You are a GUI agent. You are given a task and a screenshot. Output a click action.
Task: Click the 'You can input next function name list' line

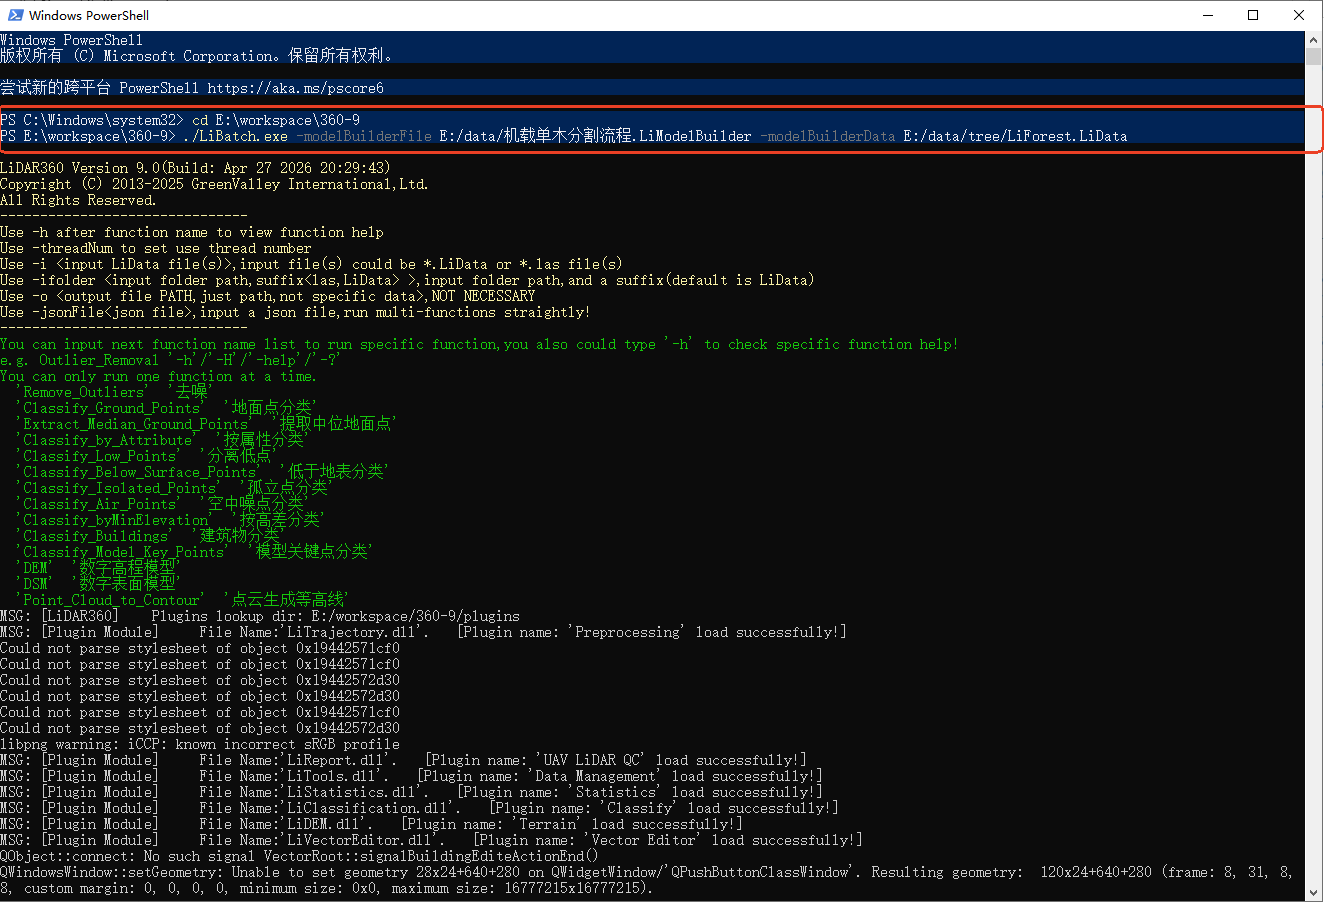pyautogui.click(x=479, y=344)
